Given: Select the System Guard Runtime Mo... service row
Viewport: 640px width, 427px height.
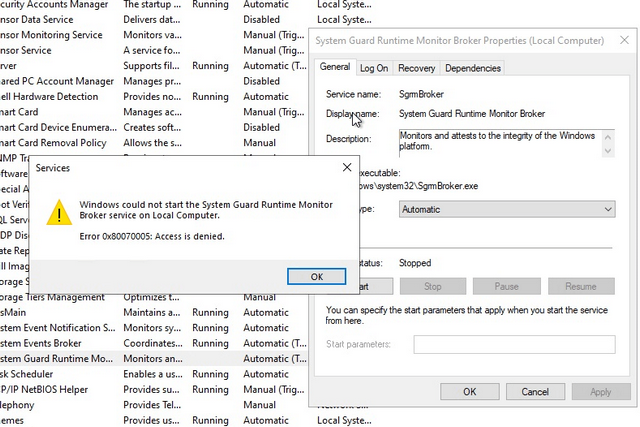Looking at the screenshot, I should click(x=153, y=359).
